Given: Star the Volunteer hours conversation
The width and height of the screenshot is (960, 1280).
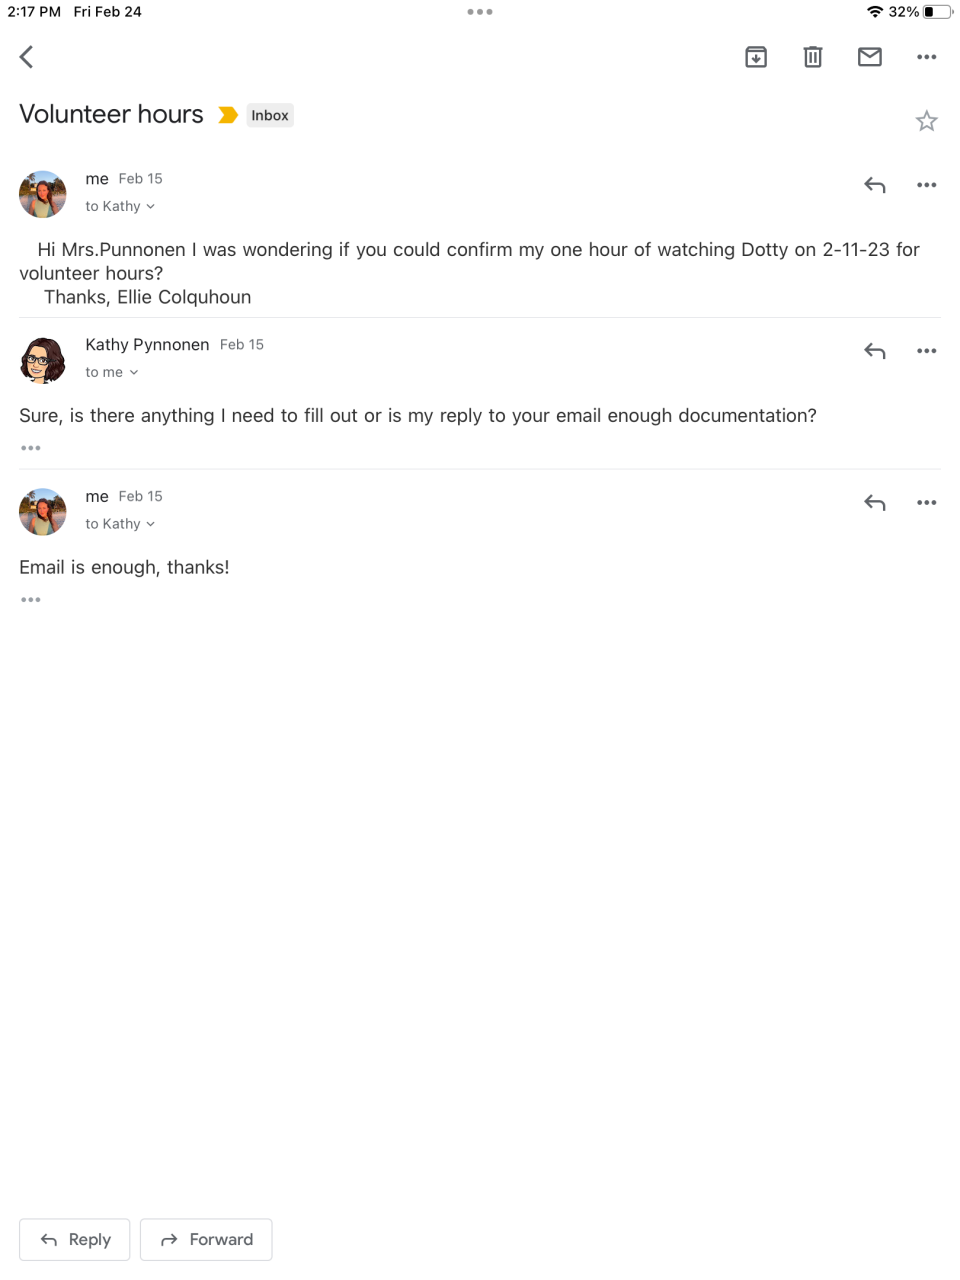Looking at the screenshot, I should [927, 121].
